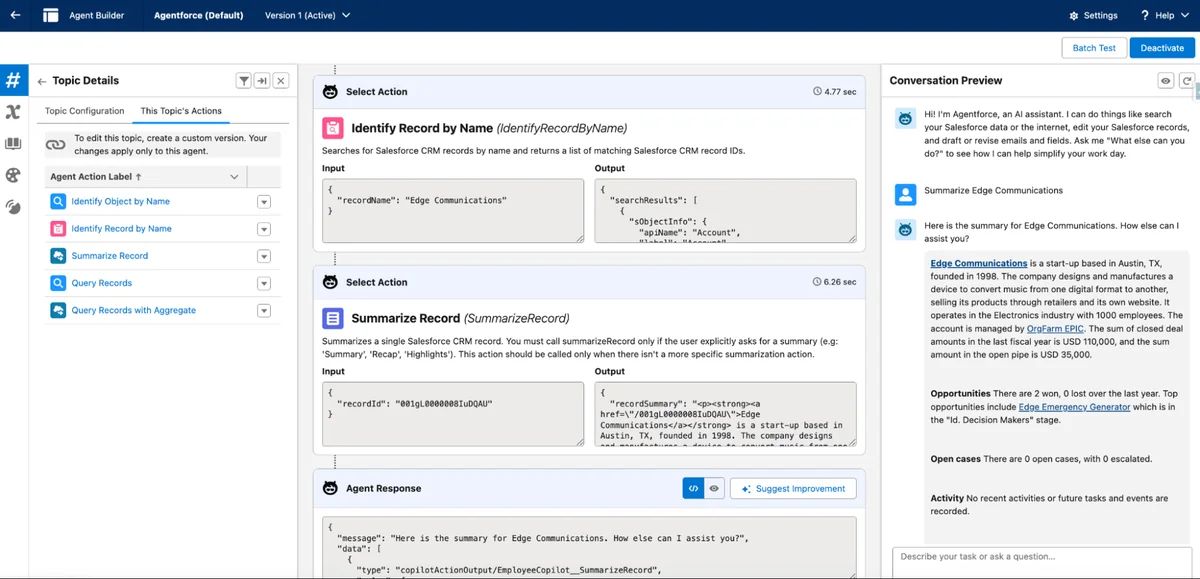Refresh the Conversation Preview

(x=1186, y=80)
